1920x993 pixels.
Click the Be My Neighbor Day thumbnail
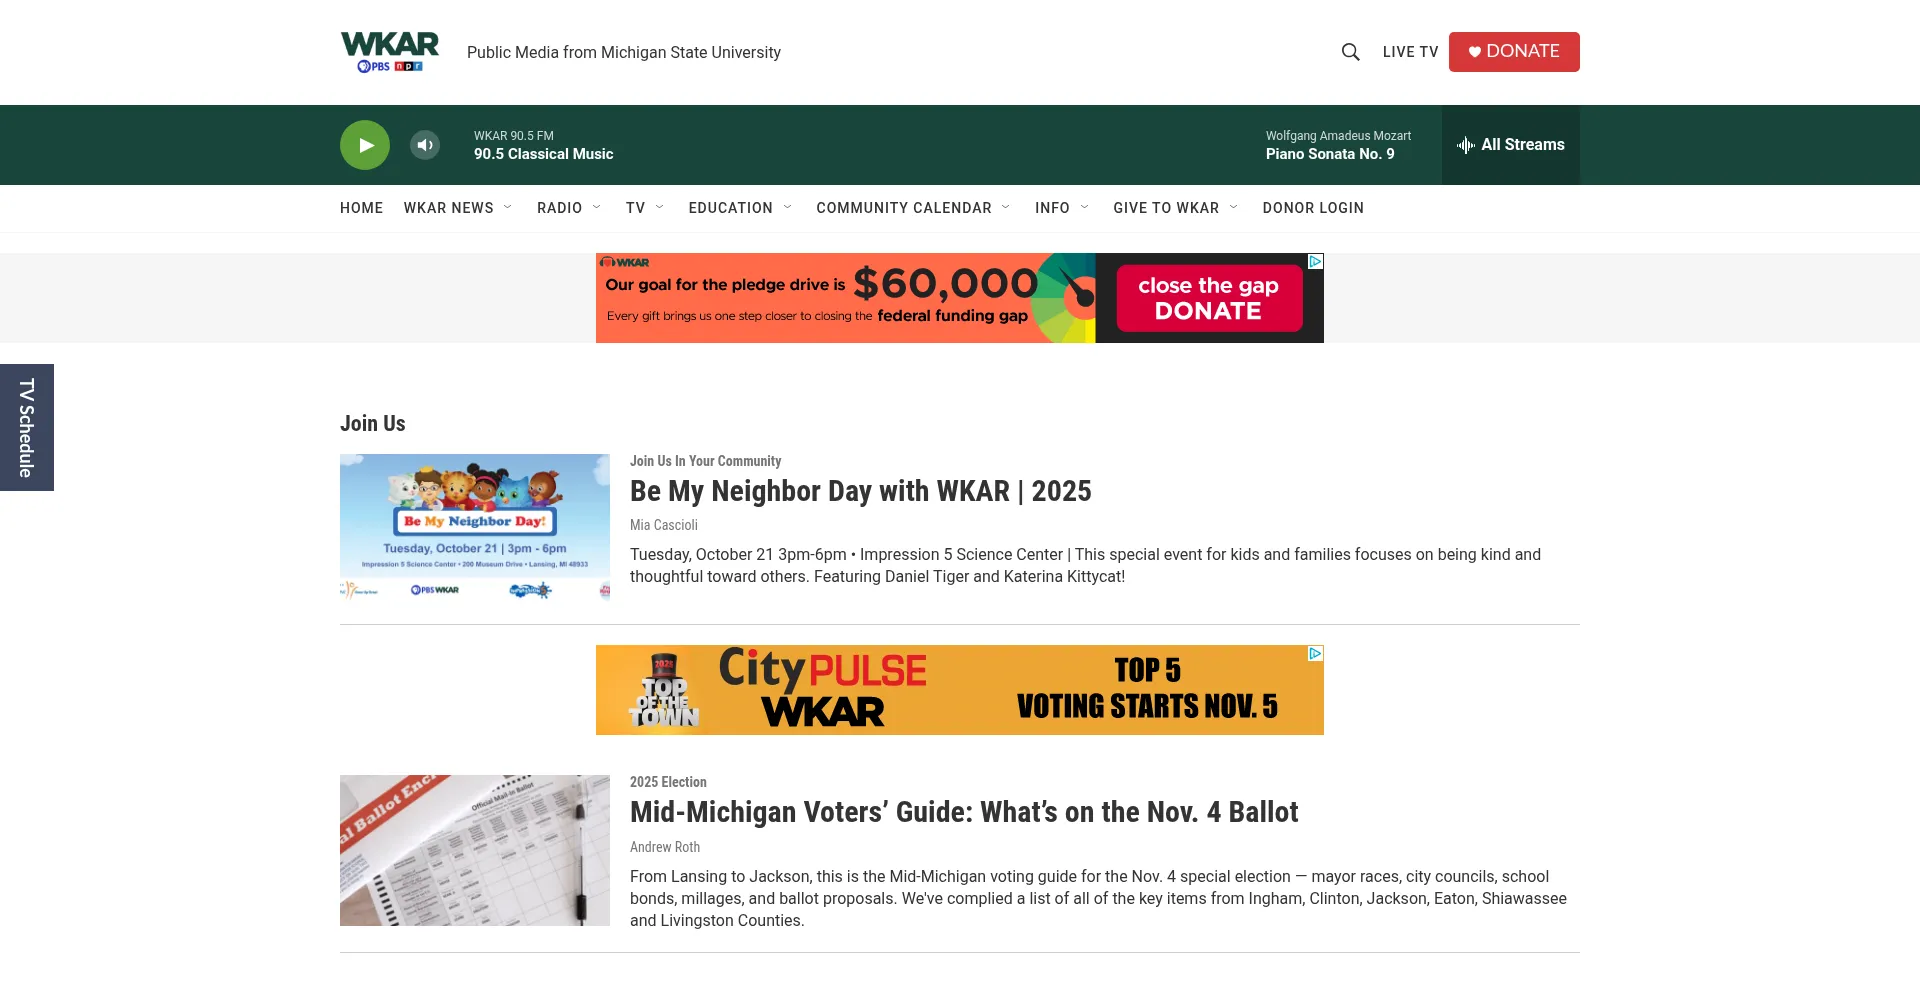click(x=475, y=527)
